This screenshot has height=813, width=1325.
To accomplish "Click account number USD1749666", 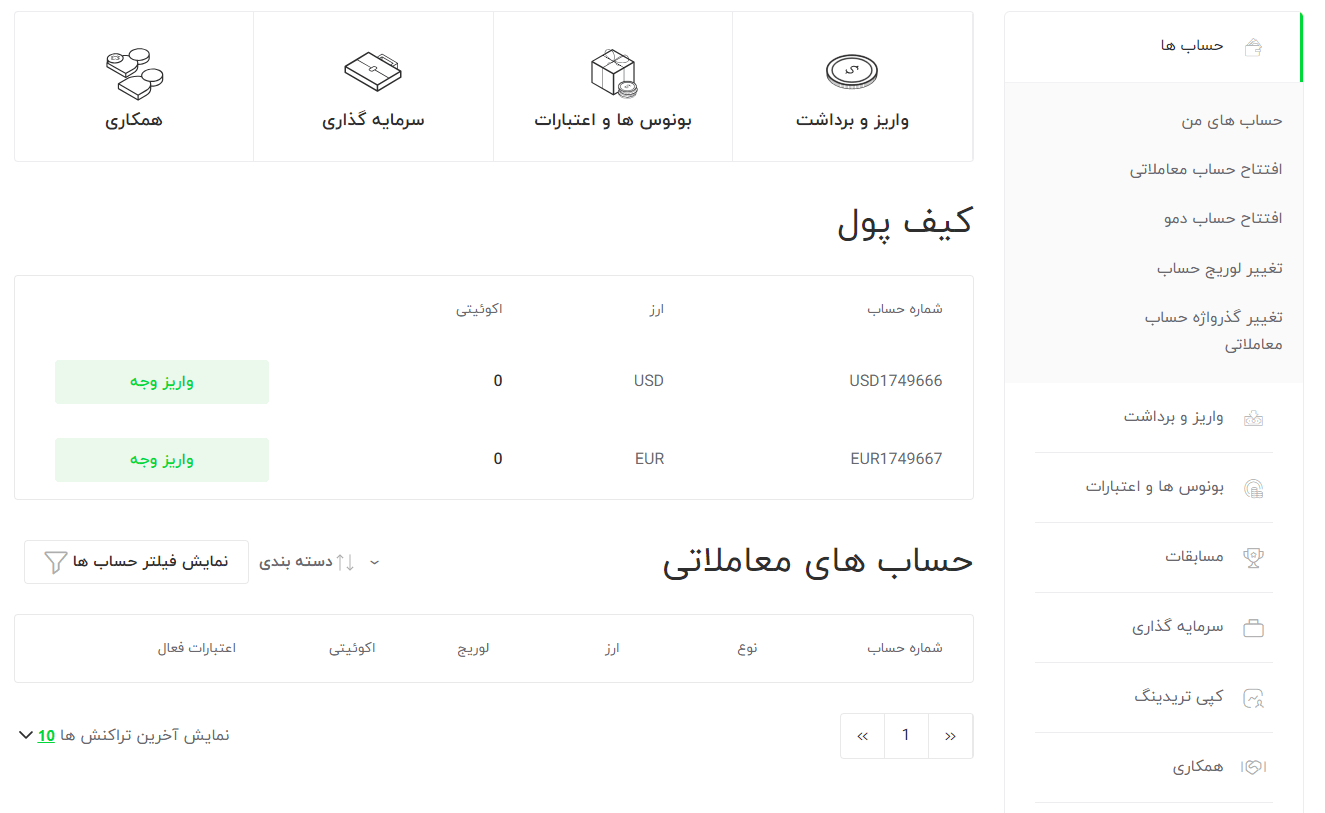I will 896,381.
